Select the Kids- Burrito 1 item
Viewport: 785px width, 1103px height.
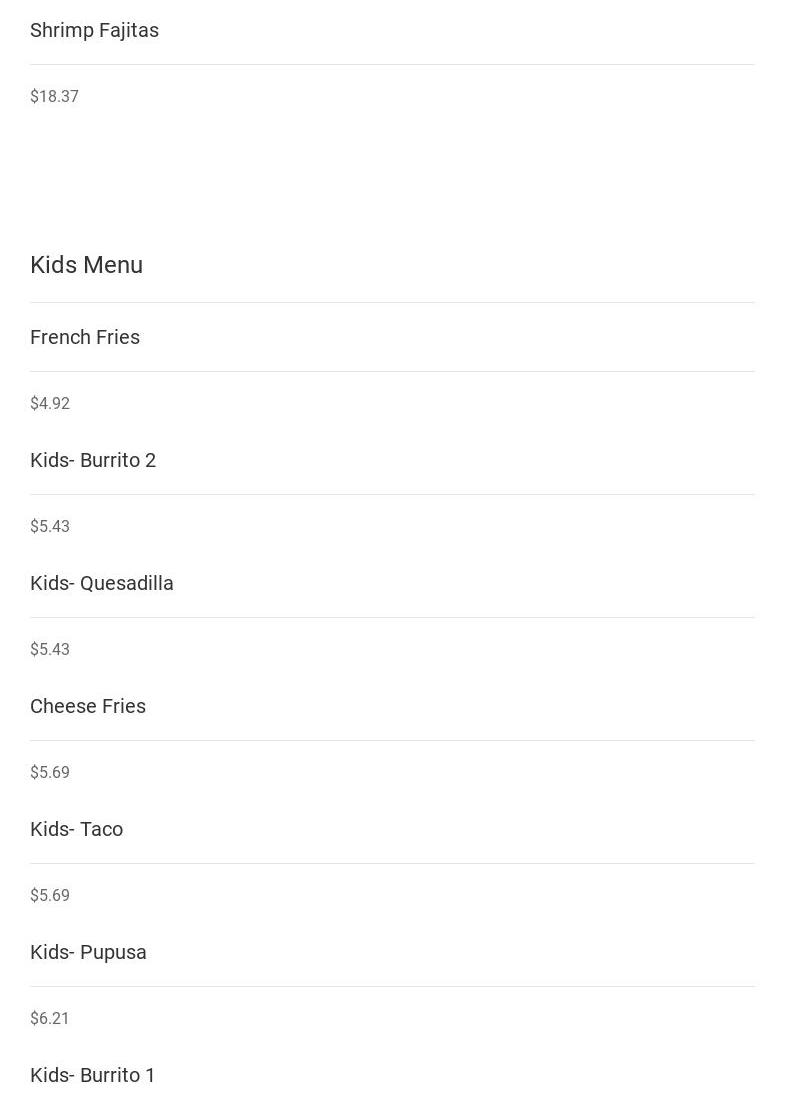pyautogui.click(x=93, y=1075)
